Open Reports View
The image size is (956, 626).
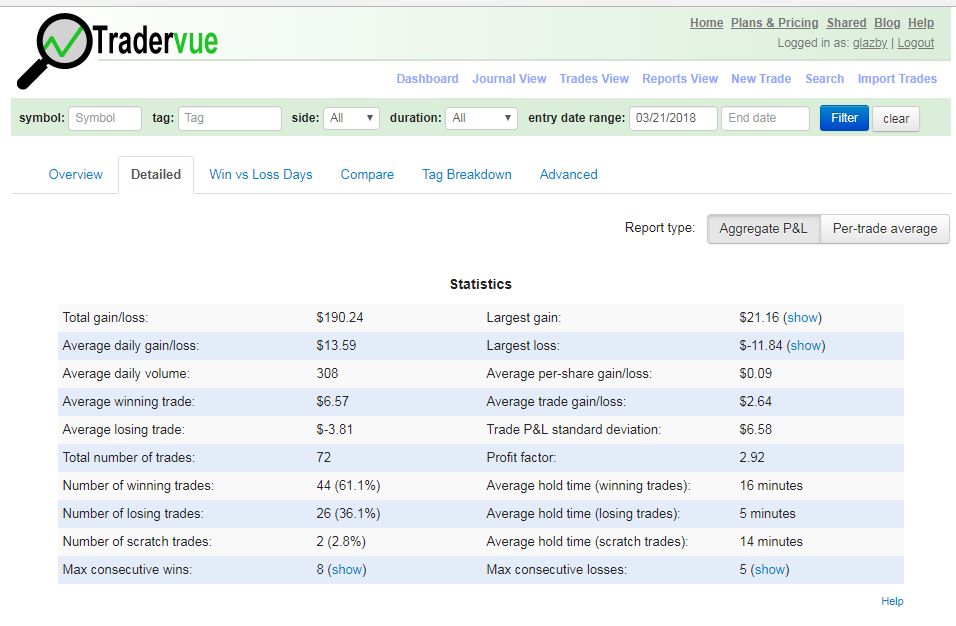(x=680, y=79)
